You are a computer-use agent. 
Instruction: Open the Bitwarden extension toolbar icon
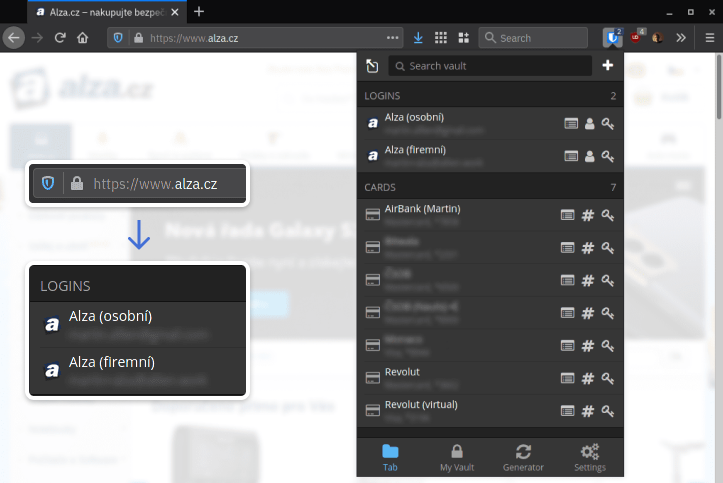(x=612, y=38)
